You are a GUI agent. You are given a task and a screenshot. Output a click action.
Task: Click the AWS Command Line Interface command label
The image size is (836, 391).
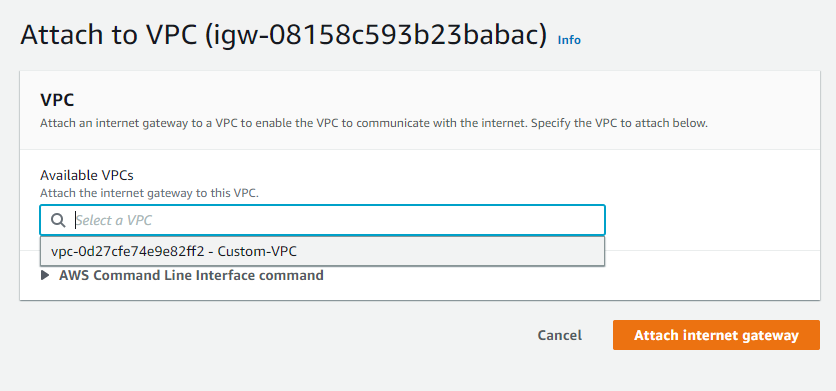pyautogui.click(x=191, y=275)
